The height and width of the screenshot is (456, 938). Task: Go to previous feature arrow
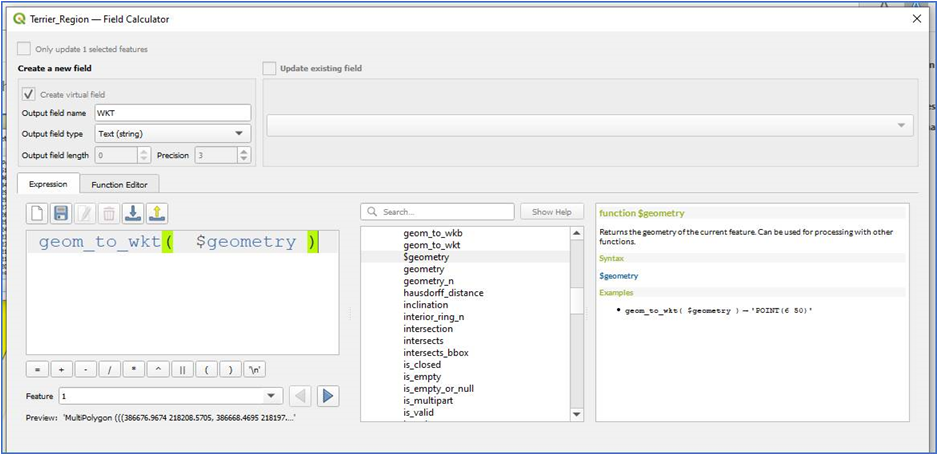(301, 396)
